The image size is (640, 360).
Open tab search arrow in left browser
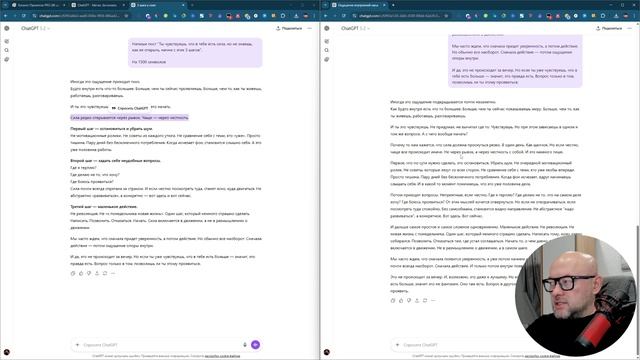coord(5,5)
